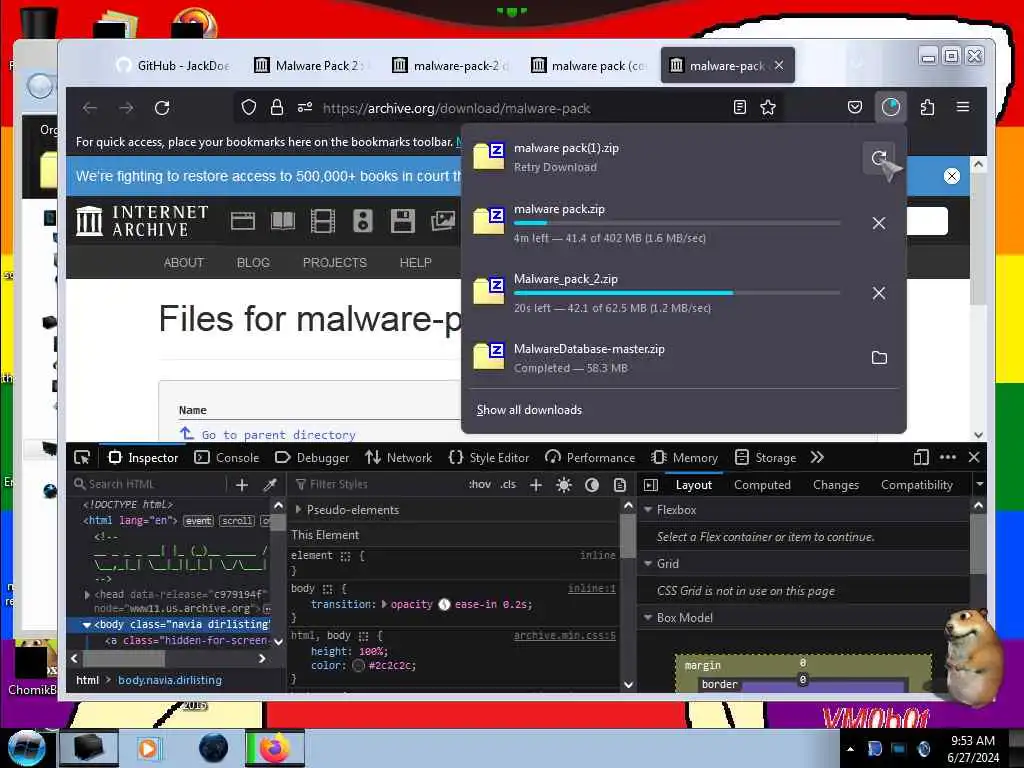This screenshot has width=1024, height=768.
Task: Close the active malware-pack tab
Action: click(779, 65)
